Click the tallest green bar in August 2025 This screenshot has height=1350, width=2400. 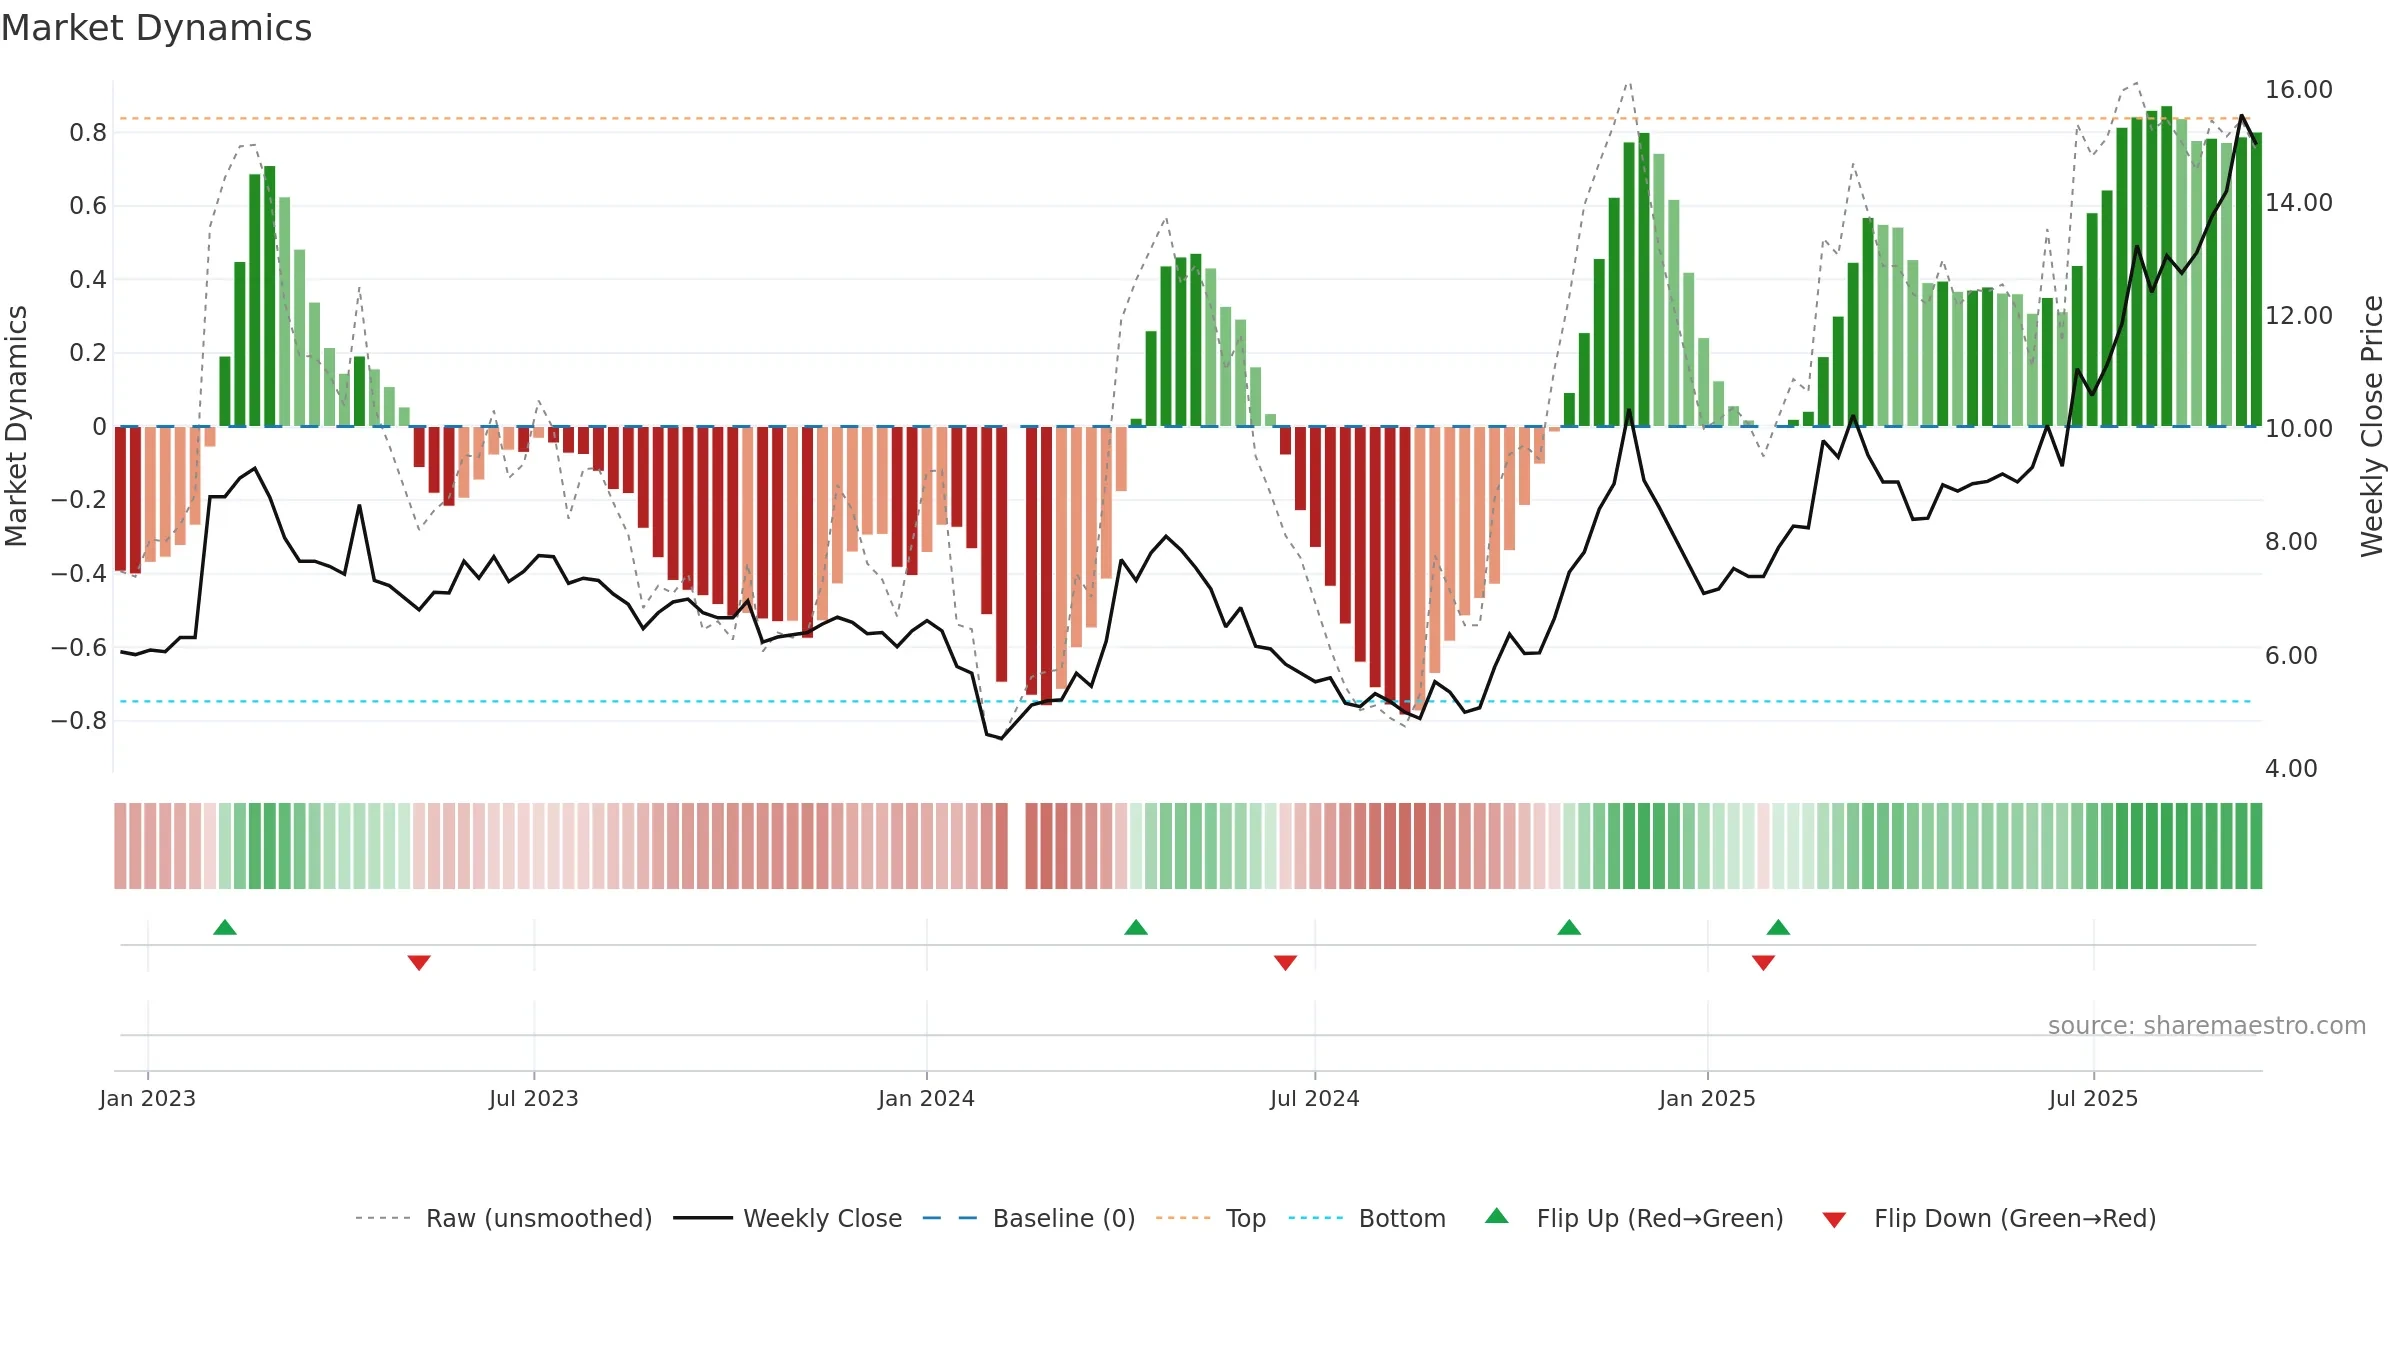point(2167,266)
